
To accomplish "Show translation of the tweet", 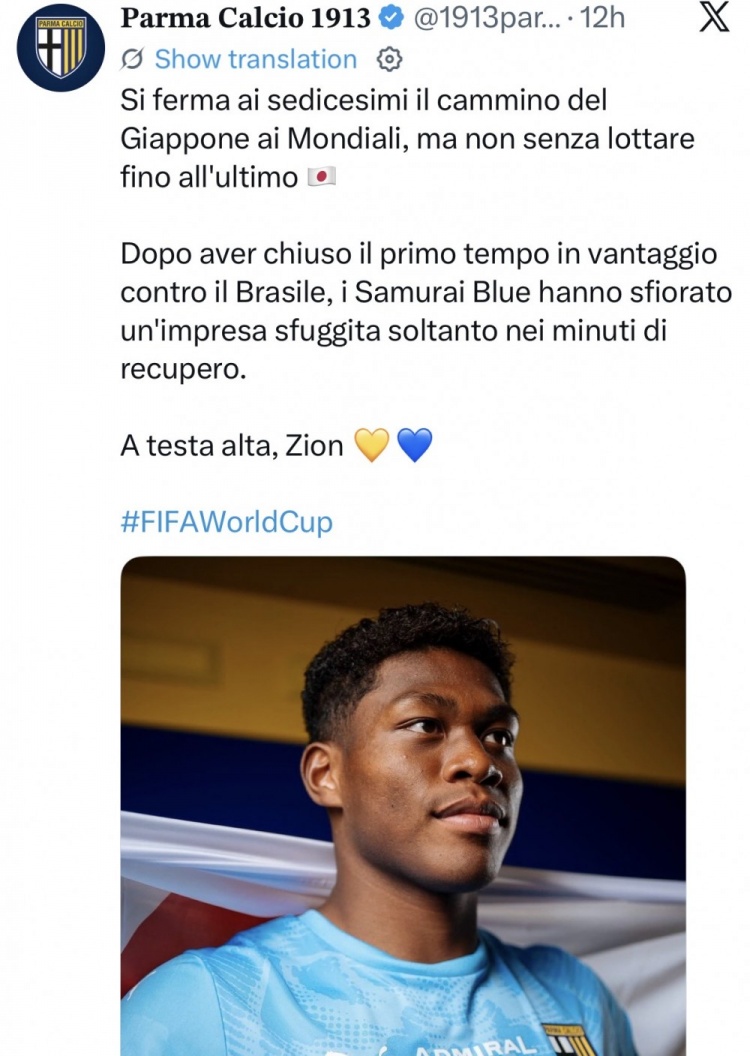I will click(255, 60).
